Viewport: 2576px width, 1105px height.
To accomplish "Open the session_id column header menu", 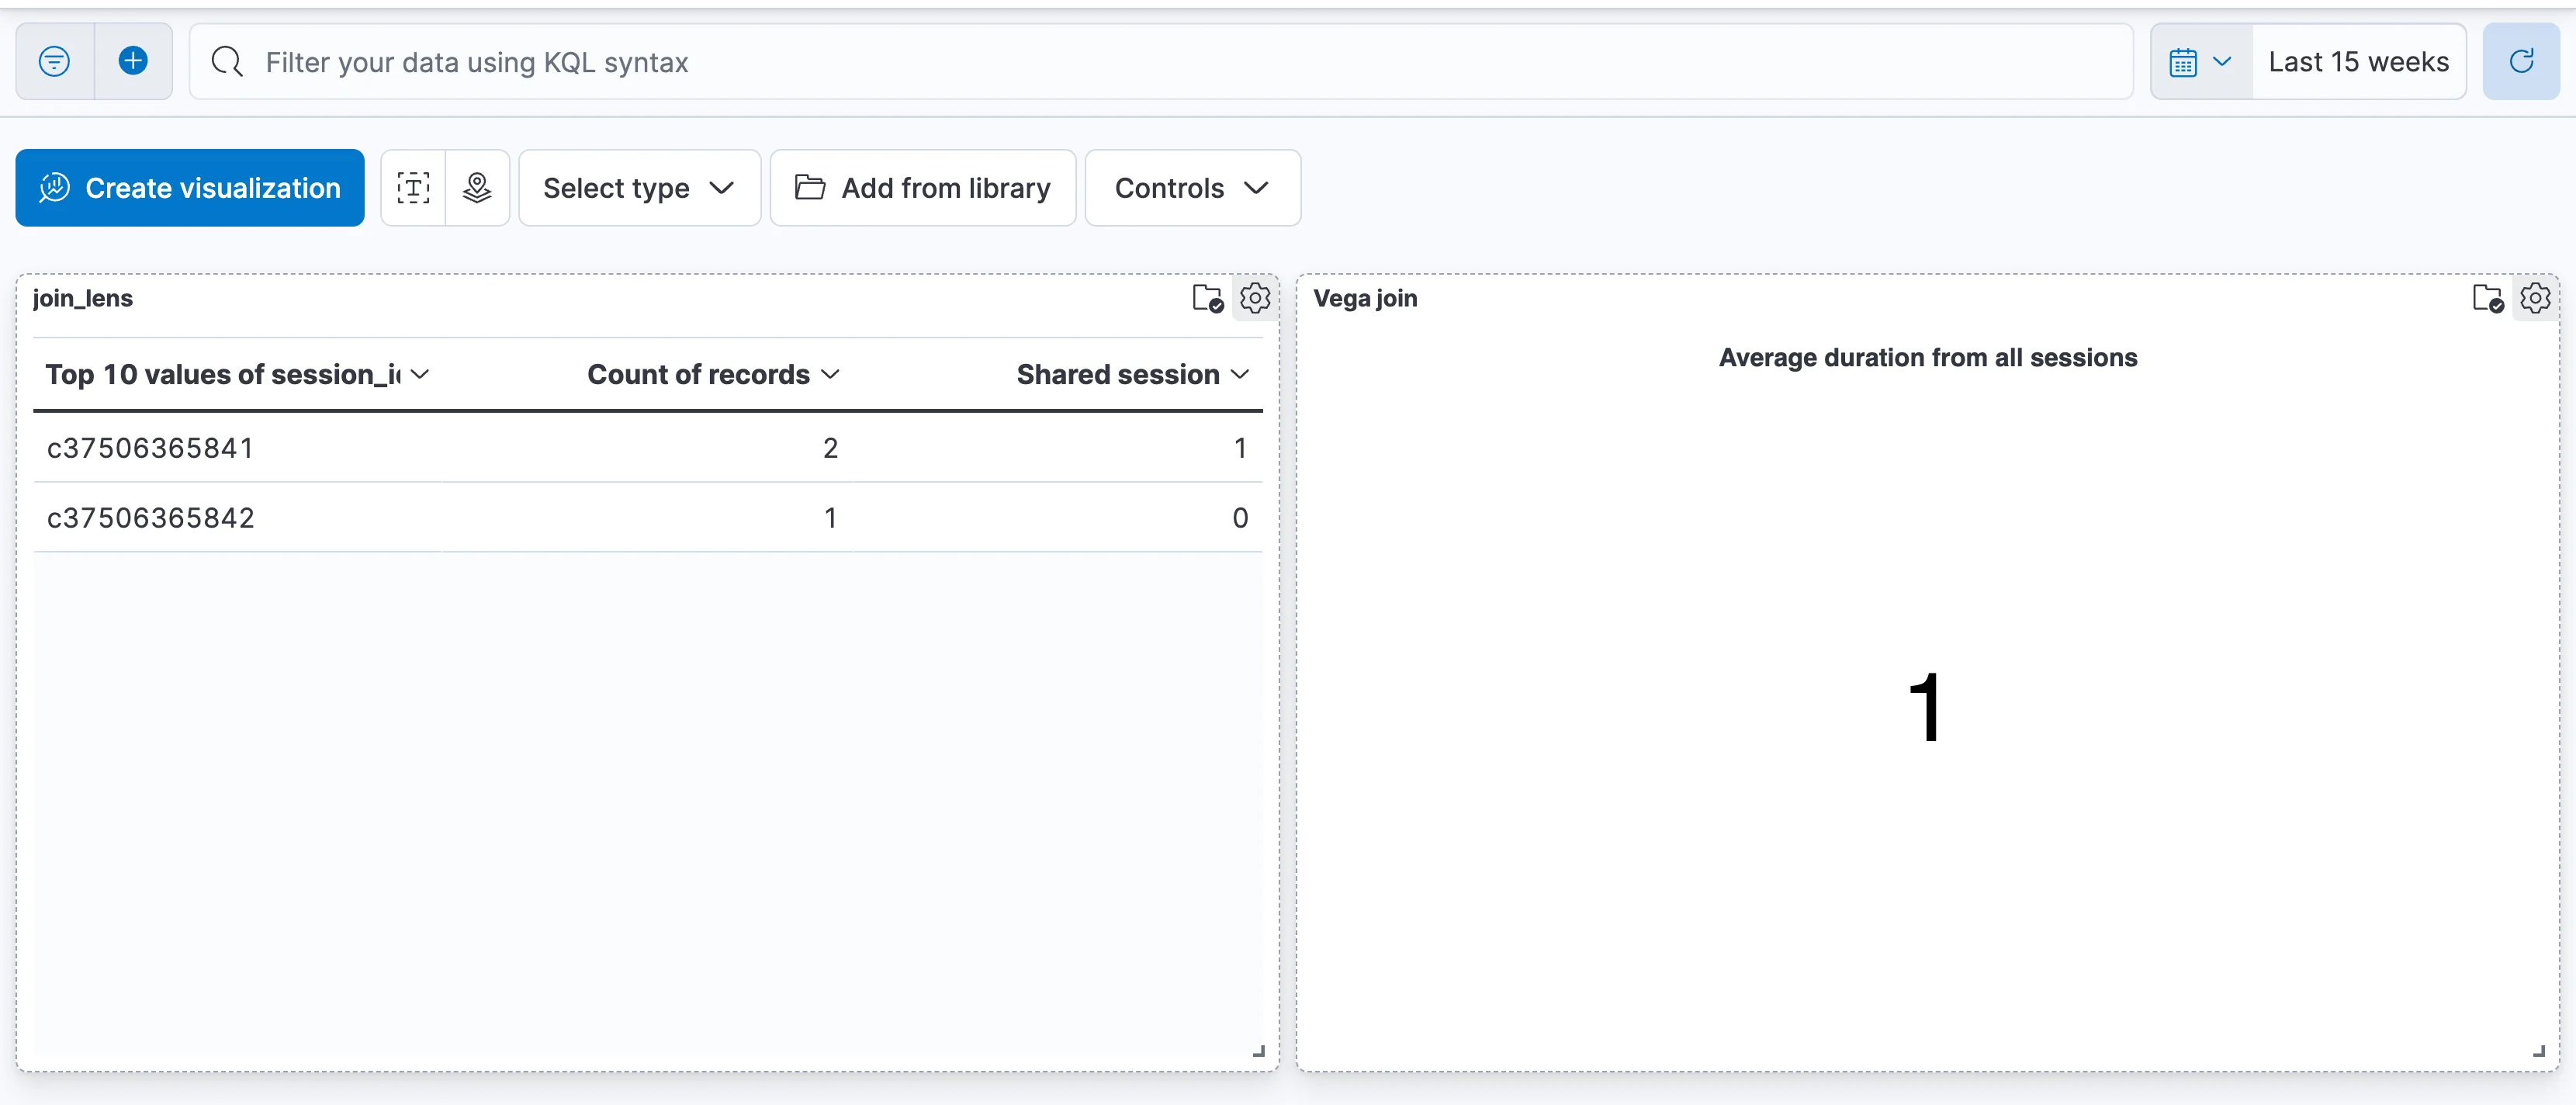I will click(x=420, y=374).
